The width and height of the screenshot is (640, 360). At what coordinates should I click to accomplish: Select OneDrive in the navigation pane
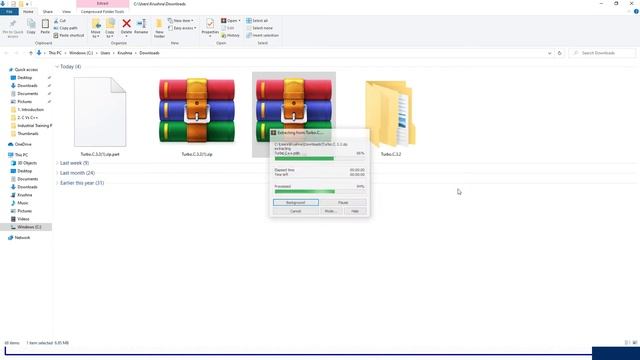(x=23, y=144)
